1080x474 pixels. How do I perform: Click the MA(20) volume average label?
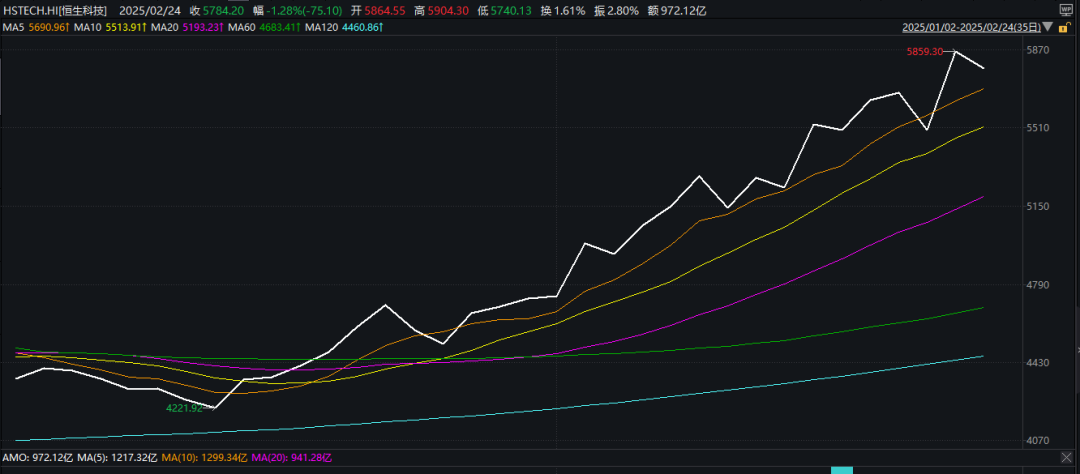(x=272, y=457)
